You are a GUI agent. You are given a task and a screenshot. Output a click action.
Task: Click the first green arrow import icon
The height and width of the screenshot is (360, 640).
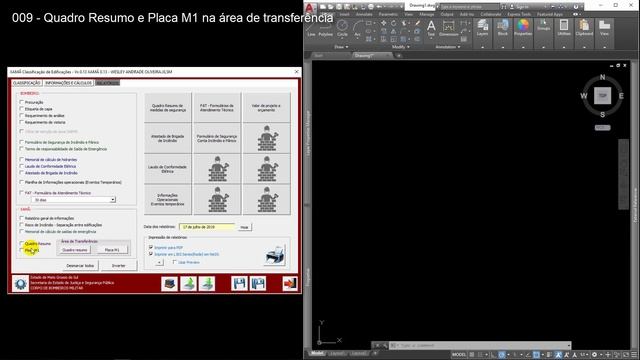click(188, 284)
